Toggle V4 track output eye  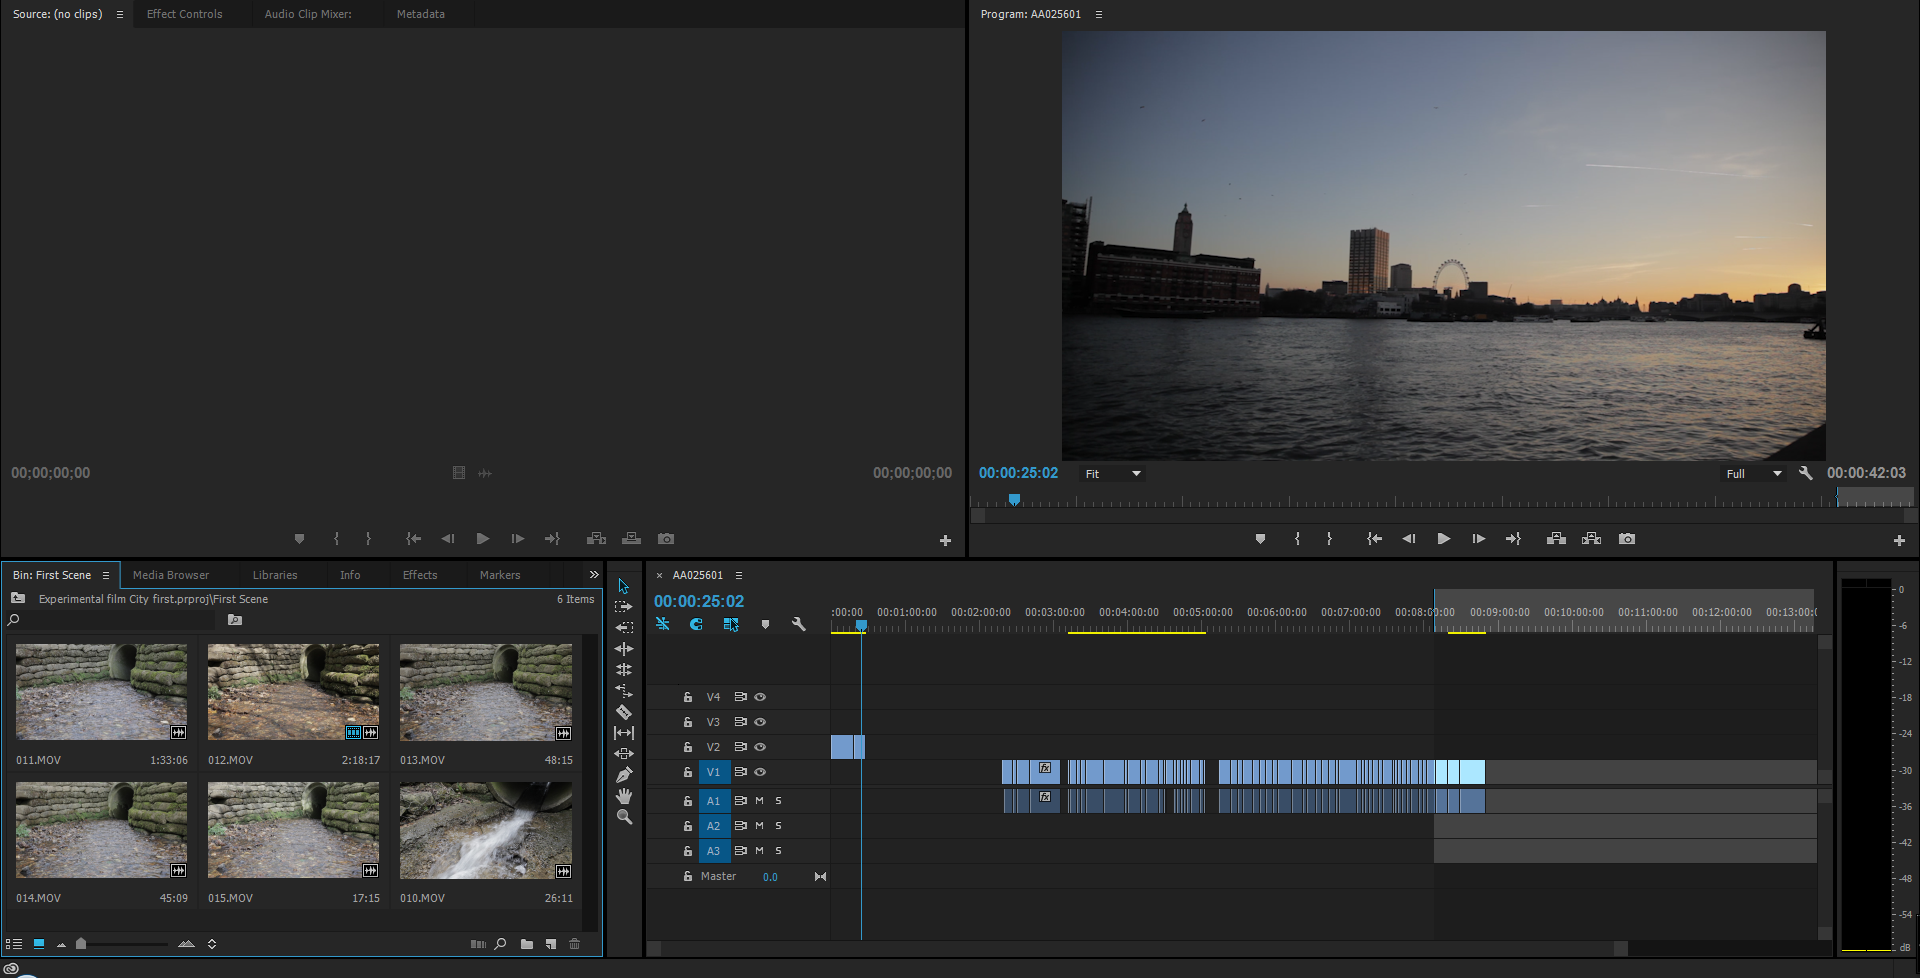[x=760, y=697]
